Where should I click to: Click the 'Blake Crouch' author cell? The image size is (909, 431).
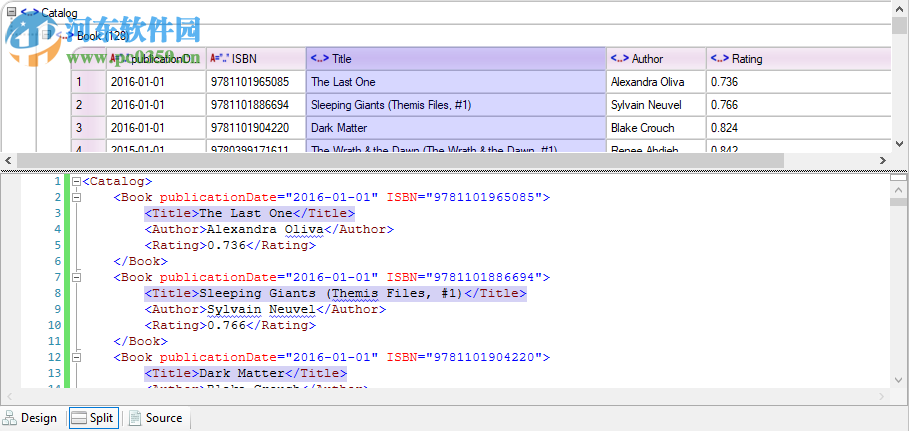(x=656, y=128)
